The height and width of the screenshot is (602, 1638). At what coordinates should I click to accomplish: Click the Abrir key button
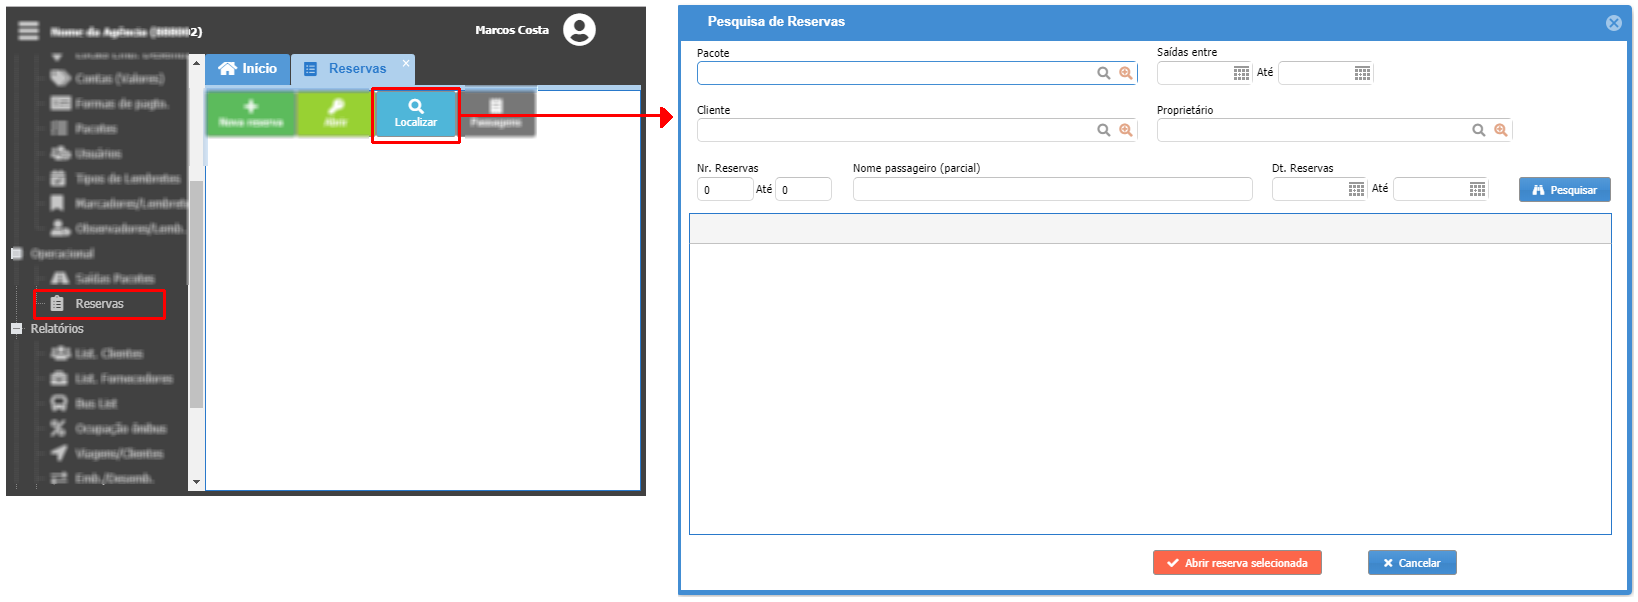[336, 114]
